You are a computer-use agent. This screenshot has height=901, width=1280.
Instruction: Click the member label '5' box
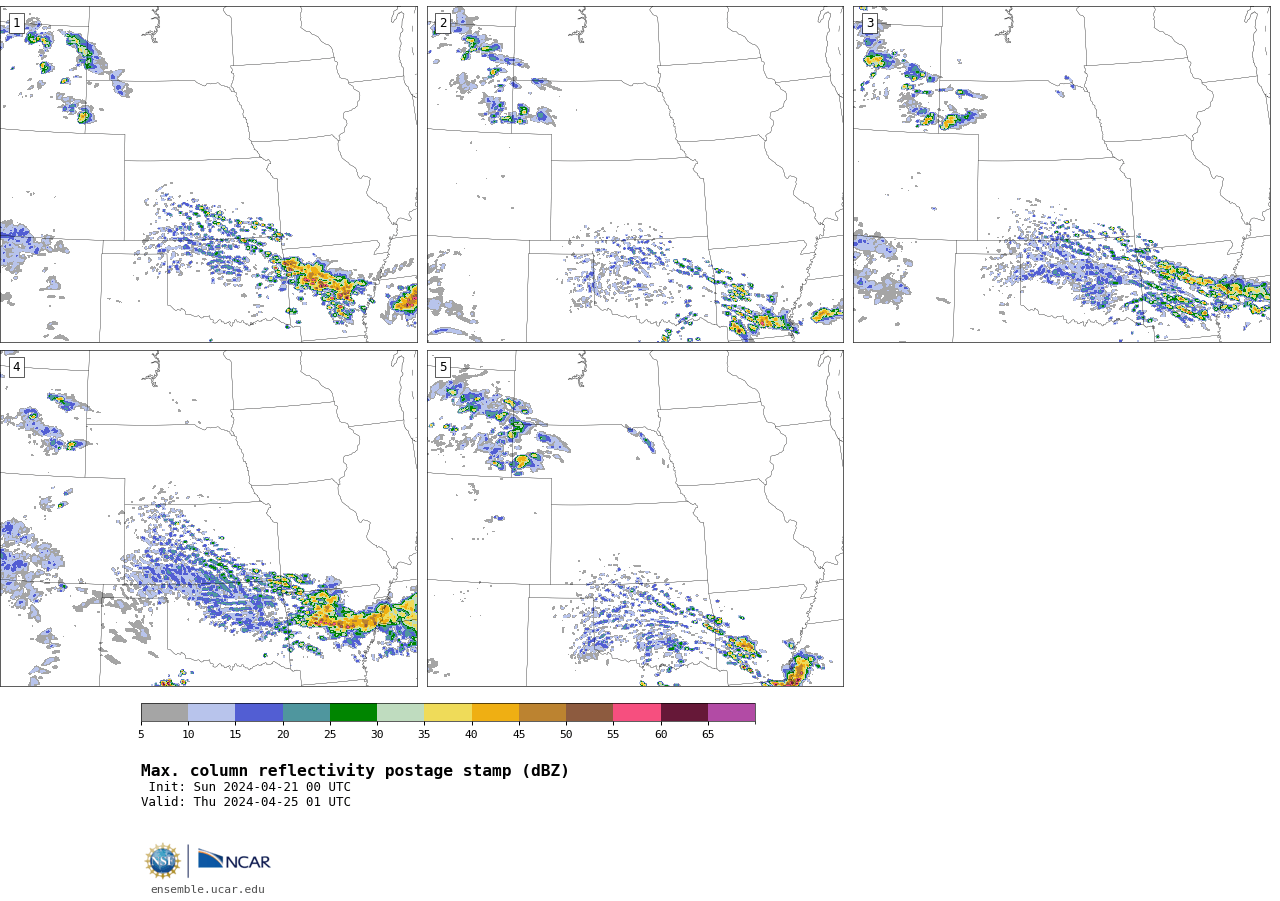(442, 367)
